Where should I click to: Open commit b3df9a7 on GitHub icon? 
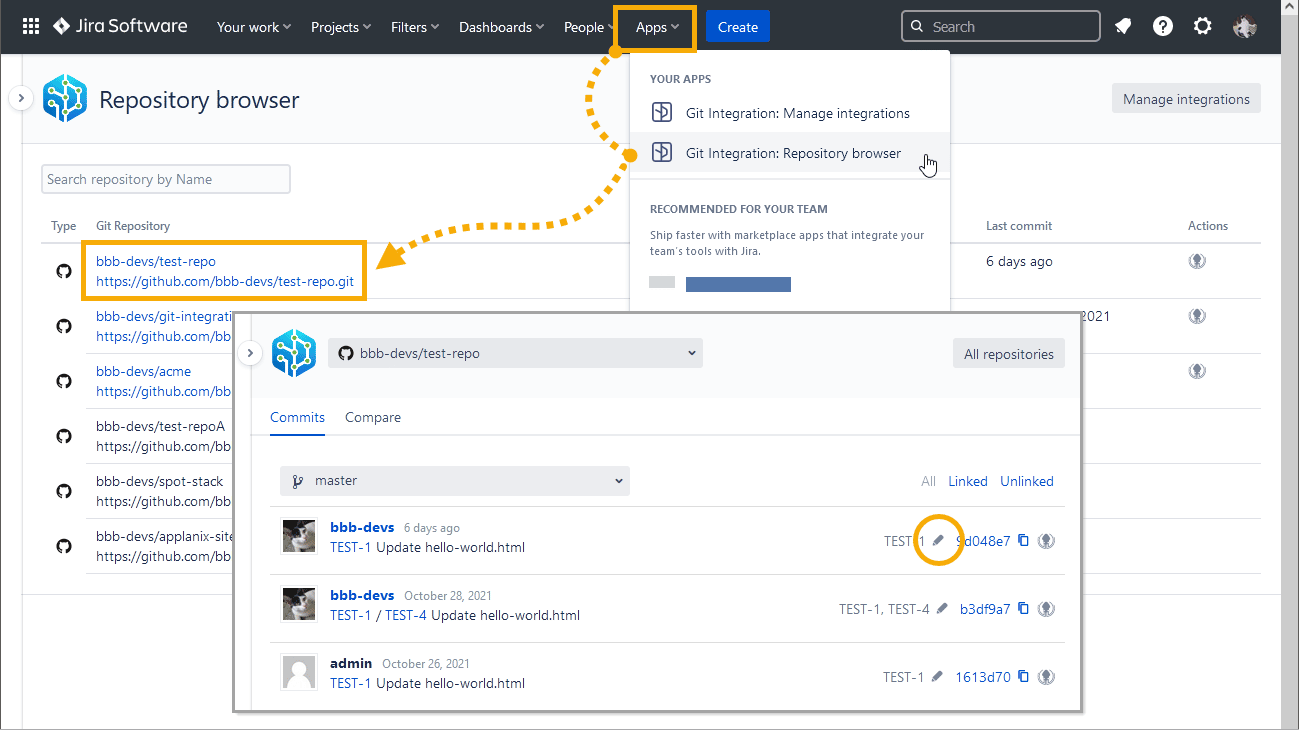pos(1046,609)
